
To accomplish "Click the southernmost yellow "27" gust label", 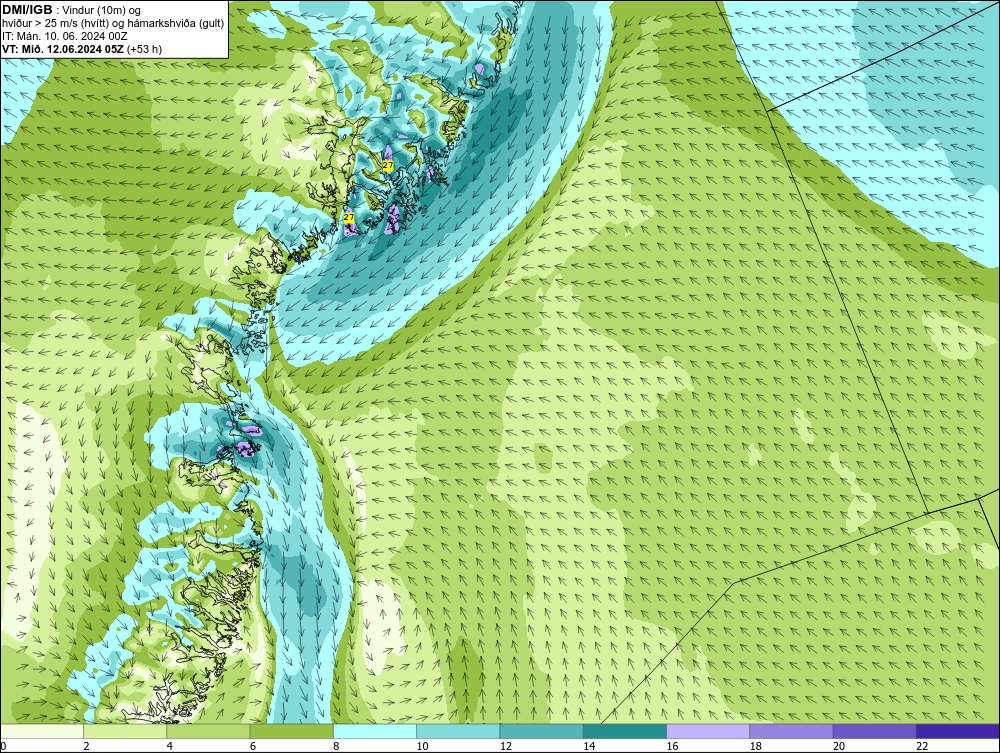I will [x=349, y=217].
